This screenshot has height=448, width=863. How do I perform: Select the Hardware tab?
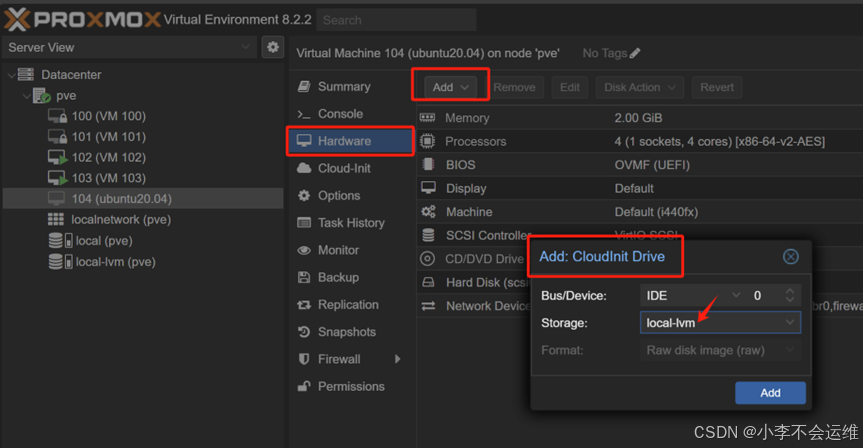click(x=351, y=141)
